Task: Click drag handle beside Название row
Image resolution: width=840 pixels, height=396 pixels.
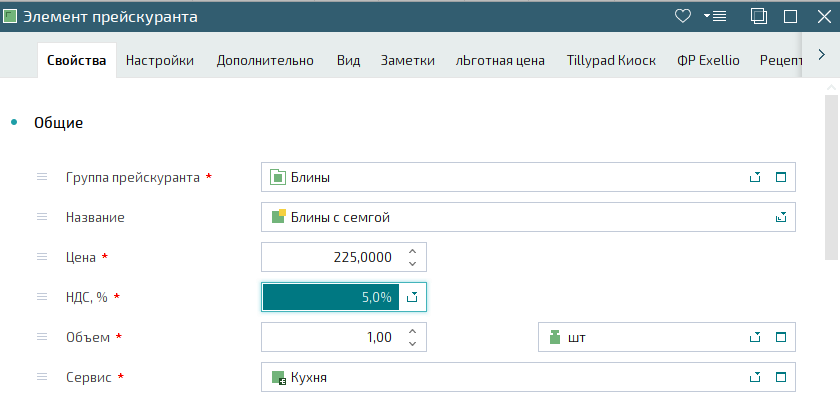Action: pos(42,217)
